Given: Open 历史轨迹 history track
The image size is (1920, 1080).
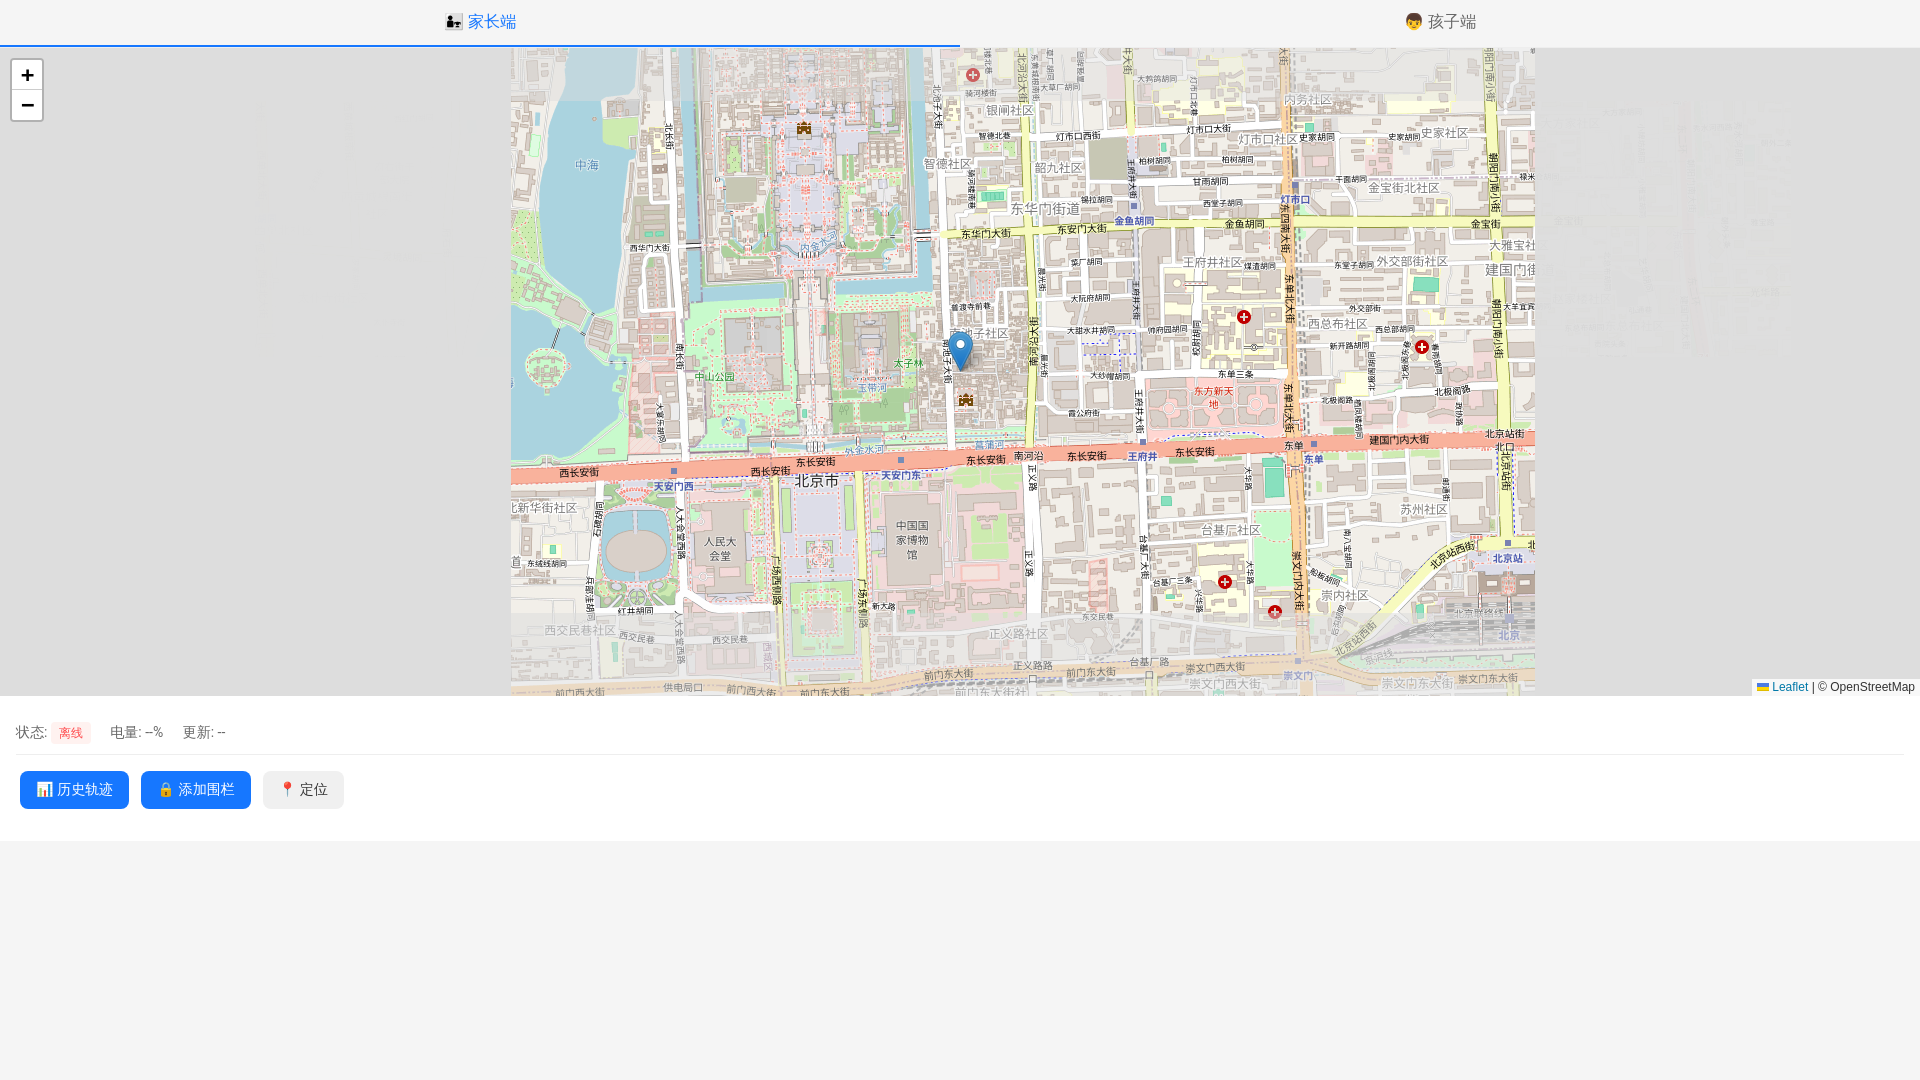Looking at the screenshot, I should coord(74,790).
